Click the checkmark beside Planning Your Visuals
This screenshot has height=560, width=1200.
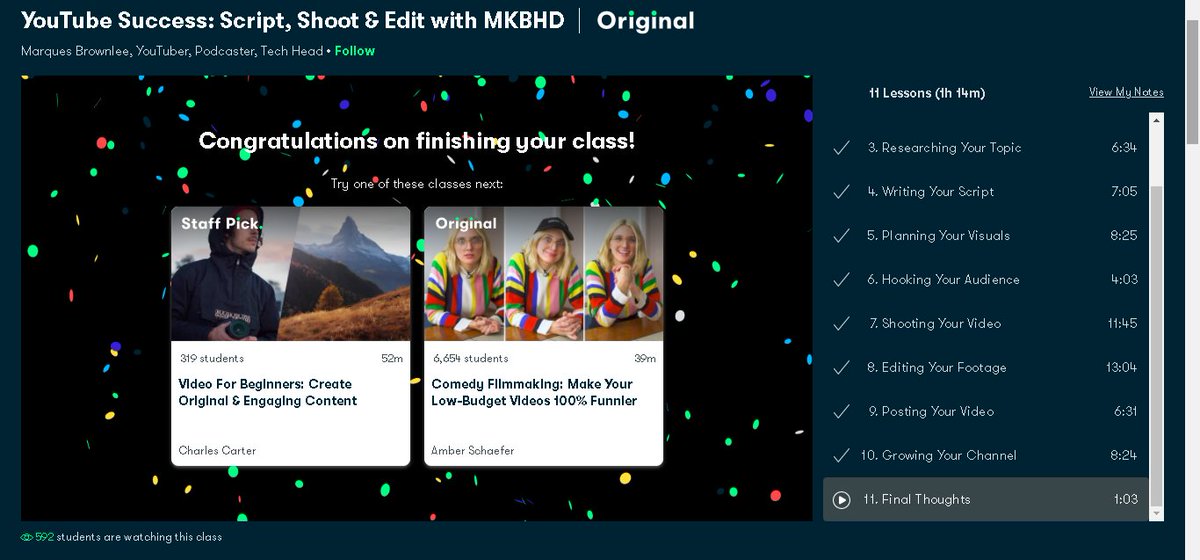[x=841, y=236]
